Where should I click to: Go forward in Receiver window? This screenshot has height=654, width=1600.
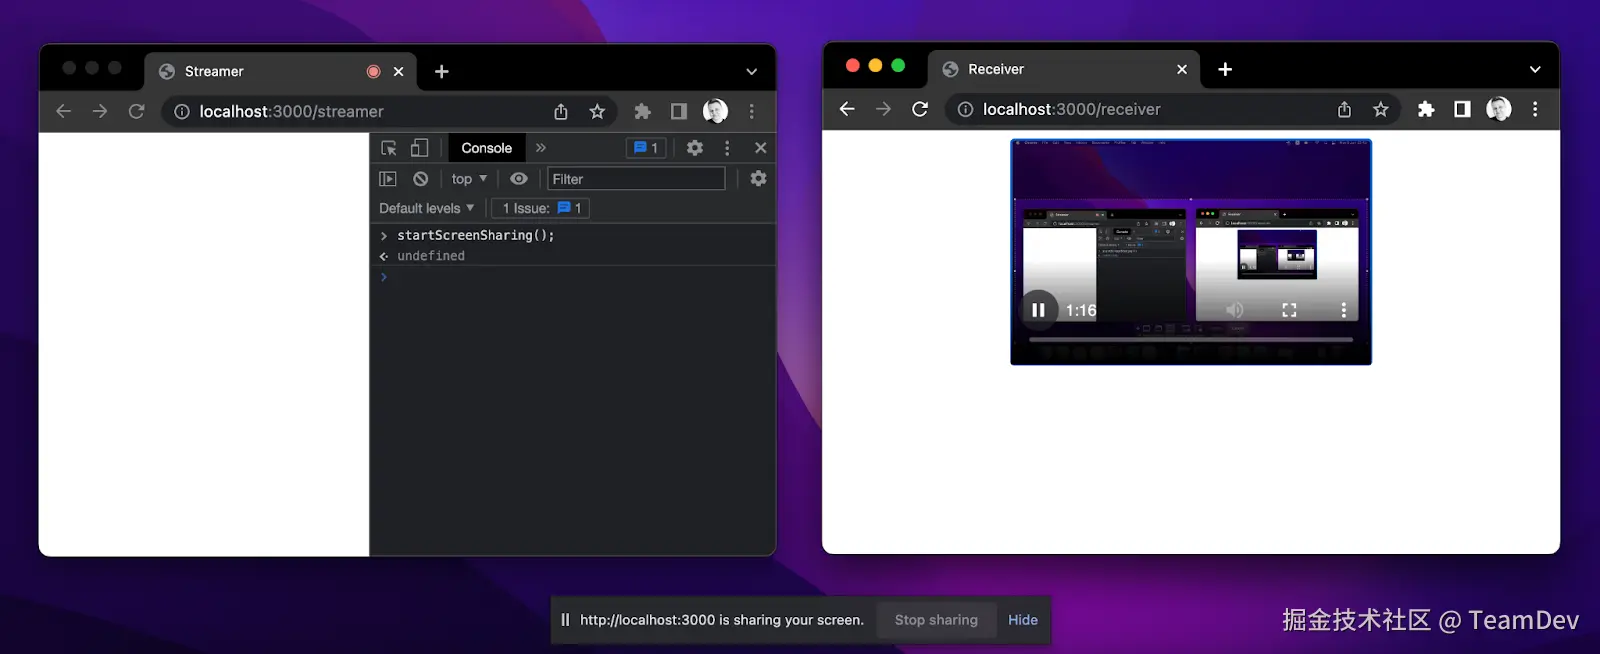pos(883,109)
